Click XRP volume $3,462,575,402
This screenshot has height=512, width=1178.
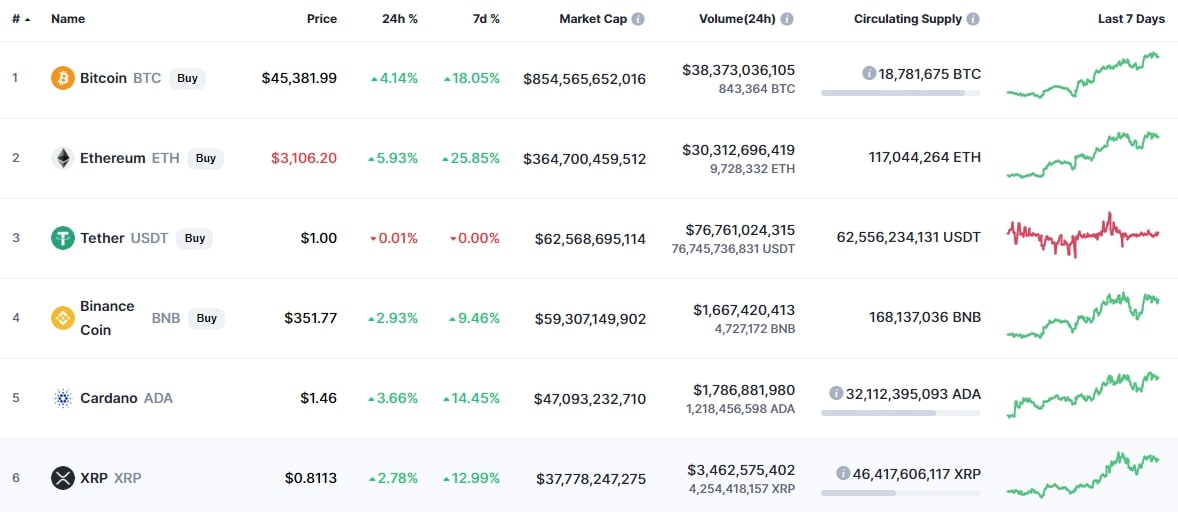(x=741, y=470)
